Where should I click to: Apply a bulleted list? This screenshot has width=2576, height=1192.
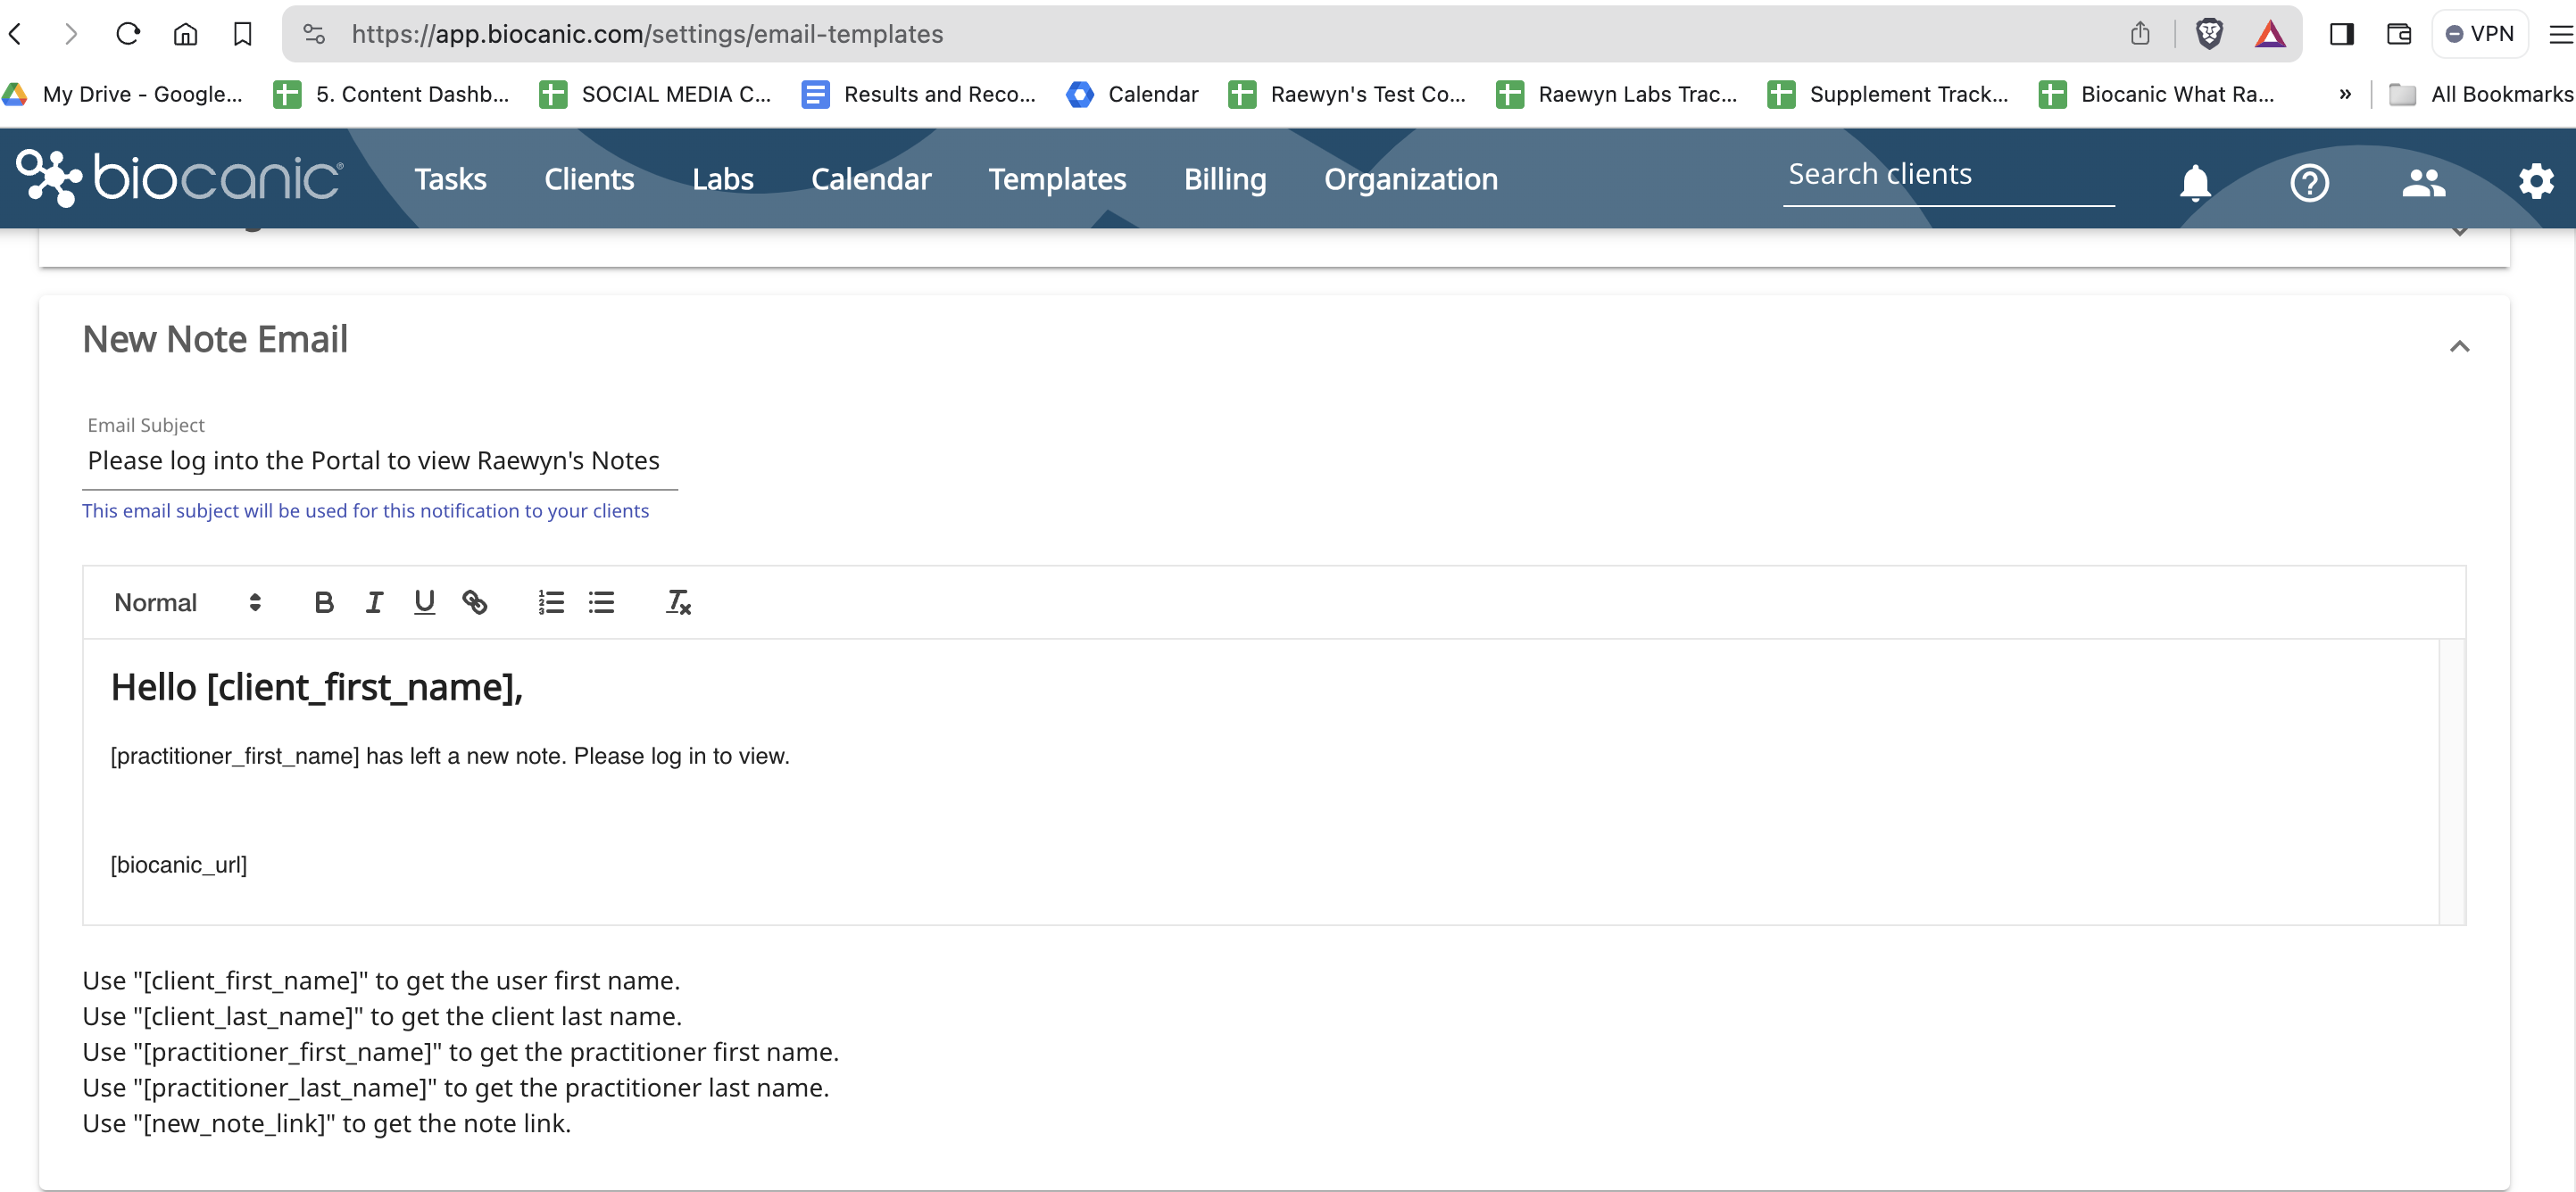tap(601, 602)
